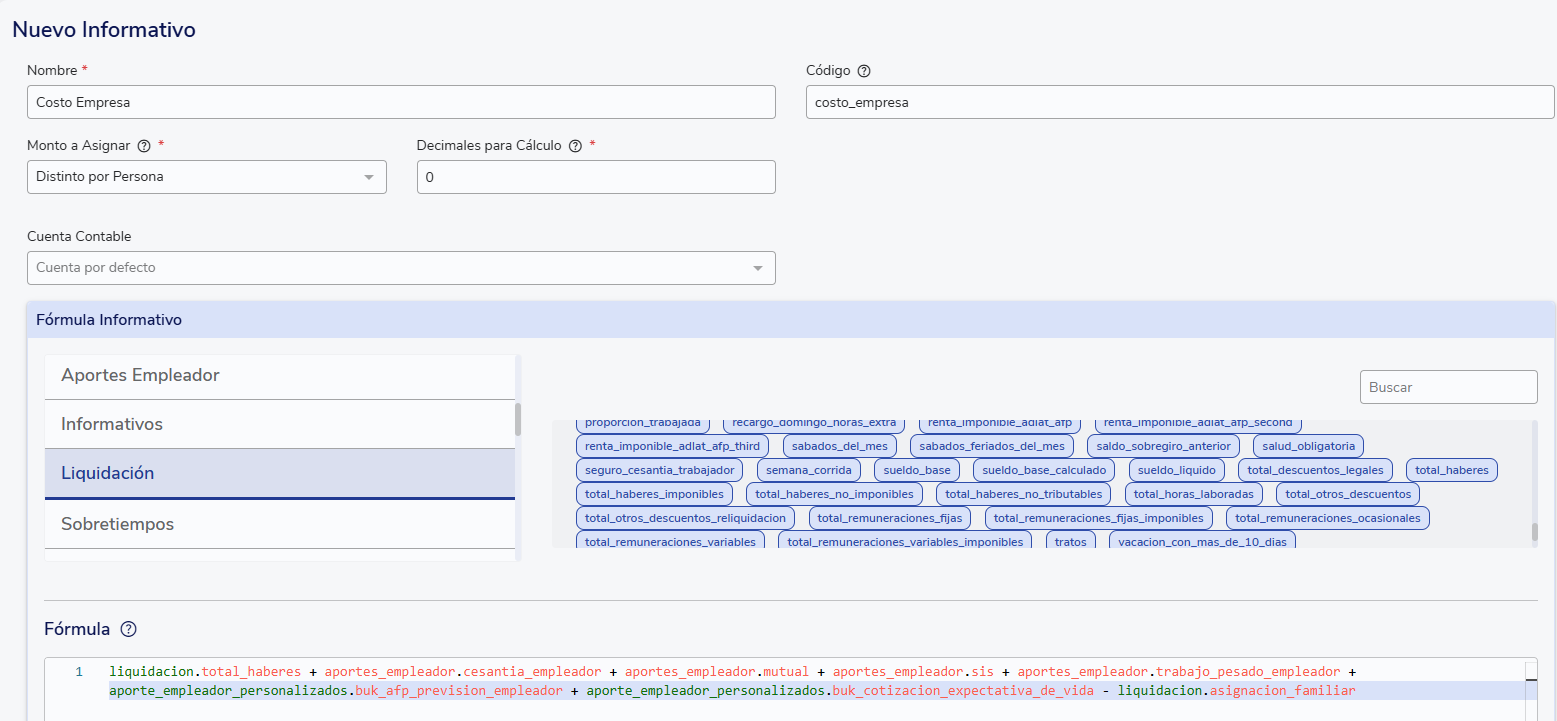Click the variables panel scrollbar
This screenshot has height=721, width=1557.
click(1534, 531)
